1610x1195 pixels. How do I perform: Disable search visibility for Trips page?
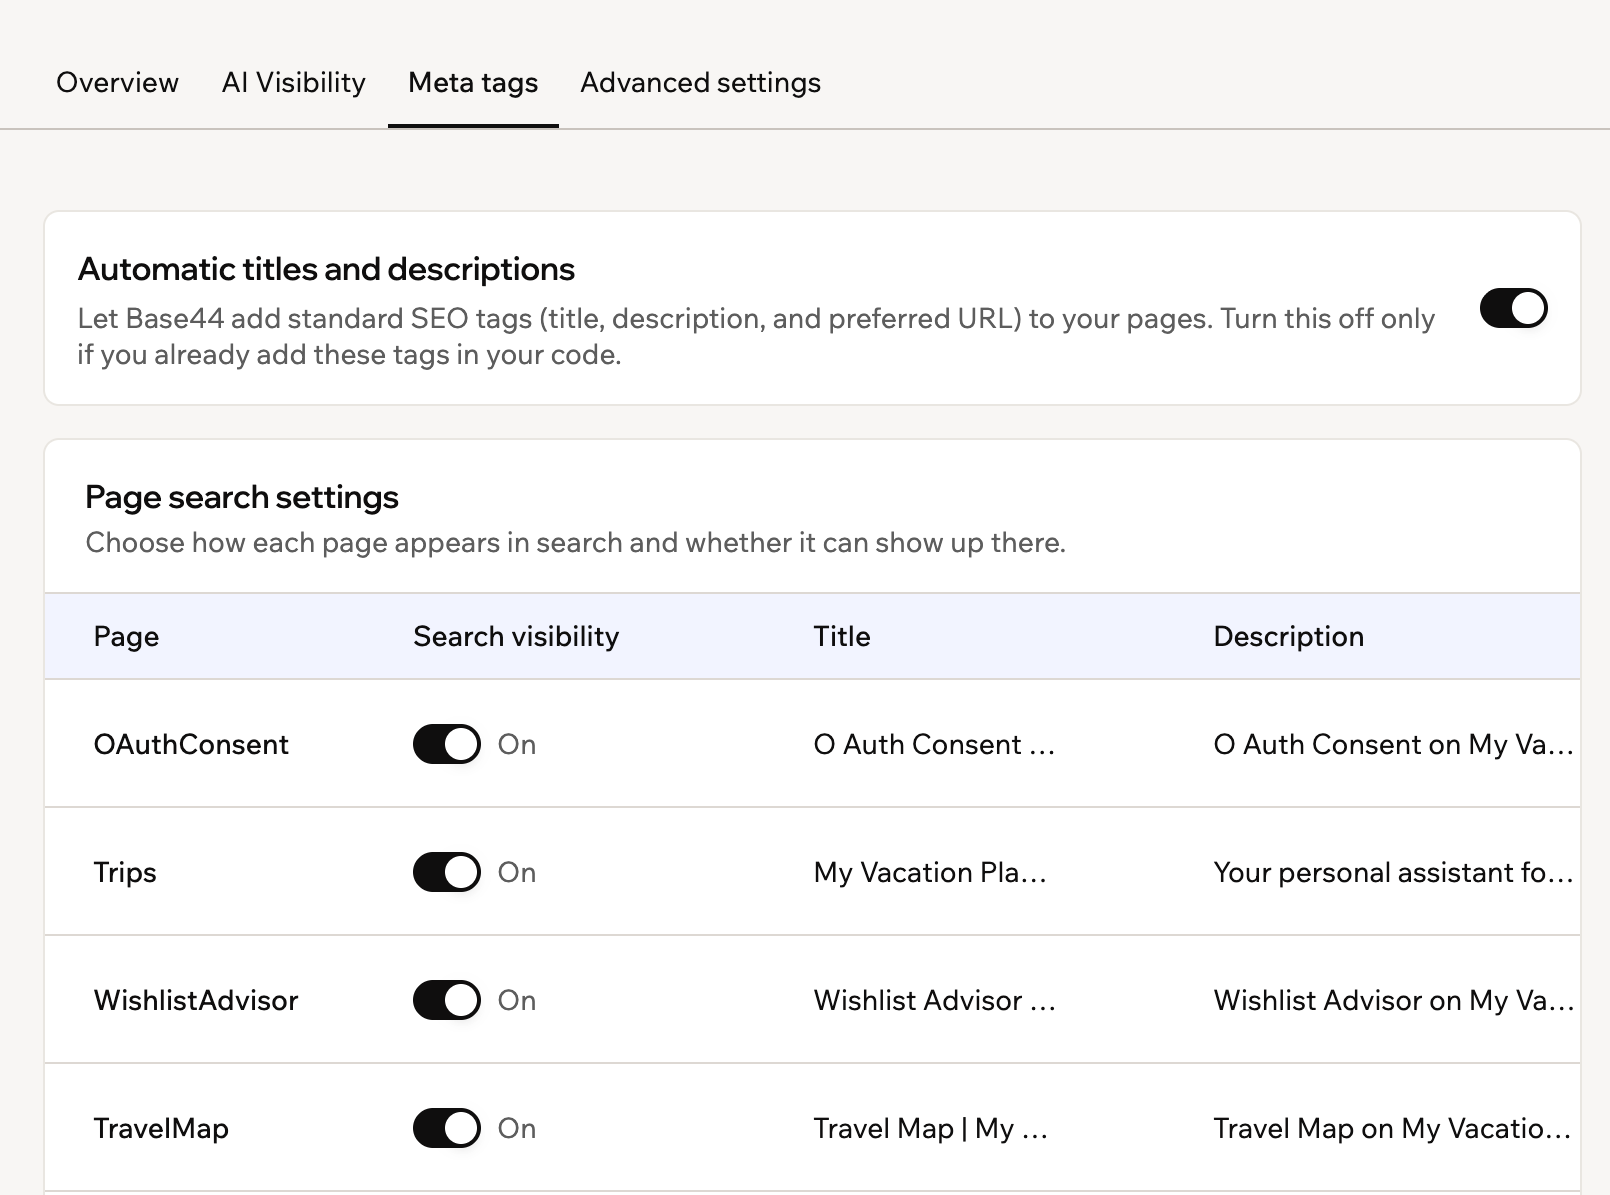click(x=447, y=872)
